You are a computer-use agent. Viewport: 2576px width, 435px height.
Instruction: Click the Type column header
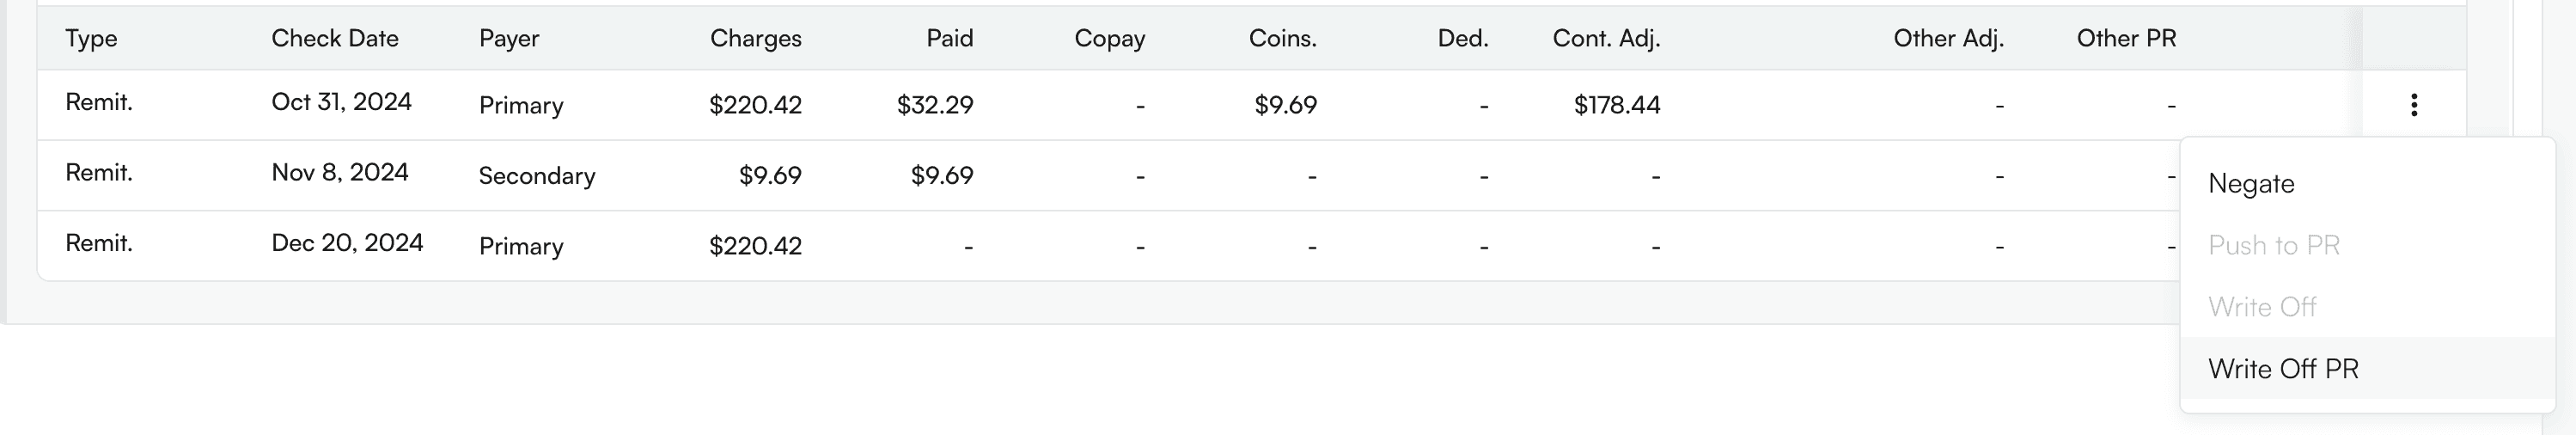91,38
